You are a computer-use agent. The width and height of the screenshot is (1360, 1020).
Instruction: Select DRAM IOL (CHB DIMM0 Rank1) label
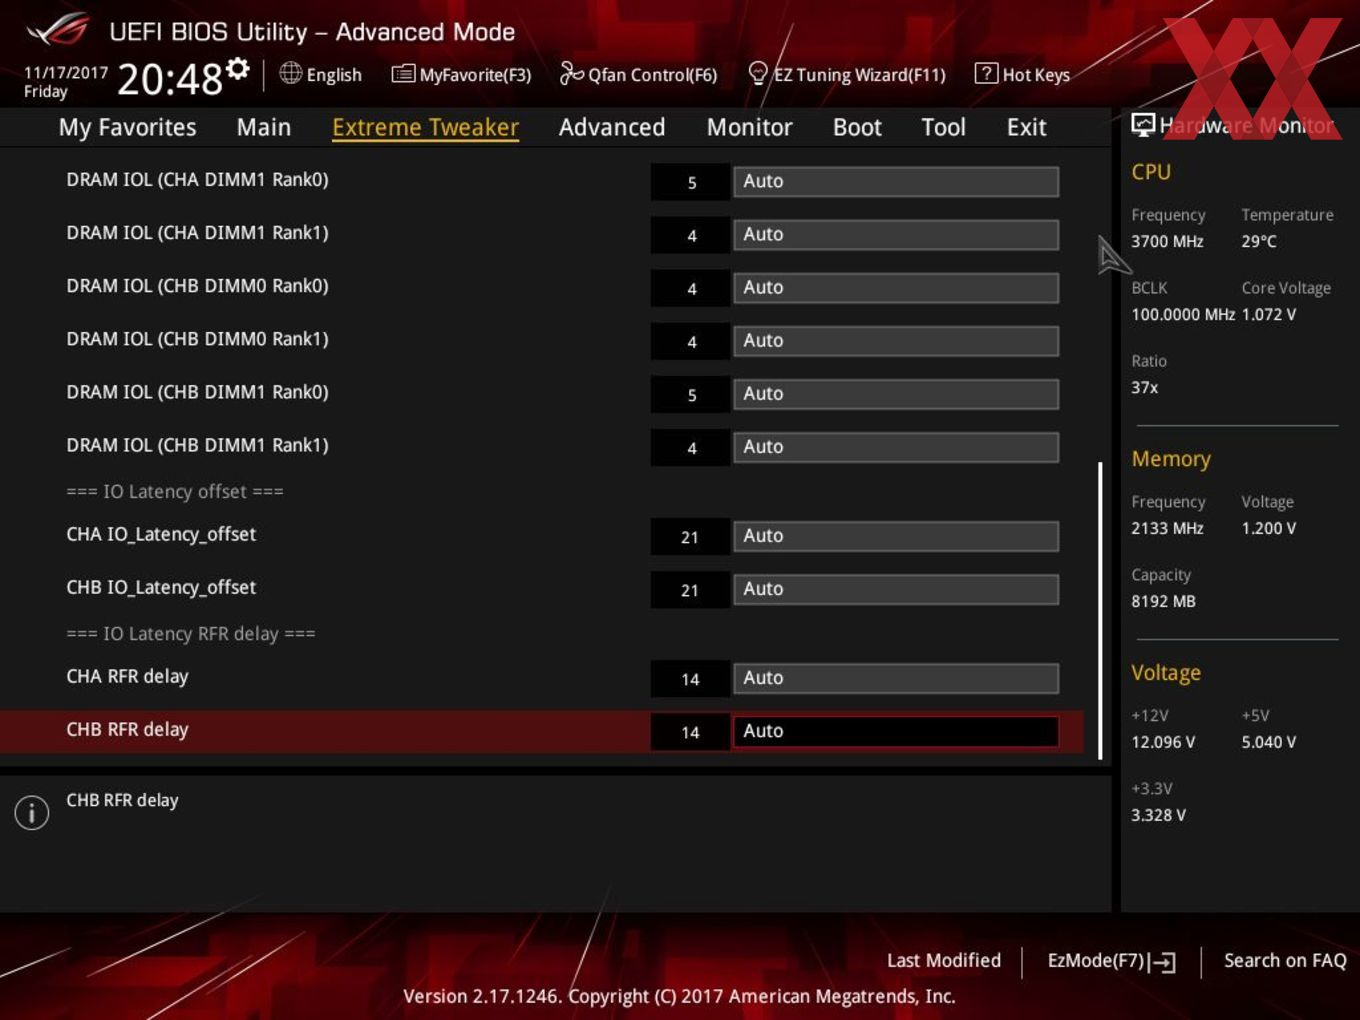[x=197, y=339]
